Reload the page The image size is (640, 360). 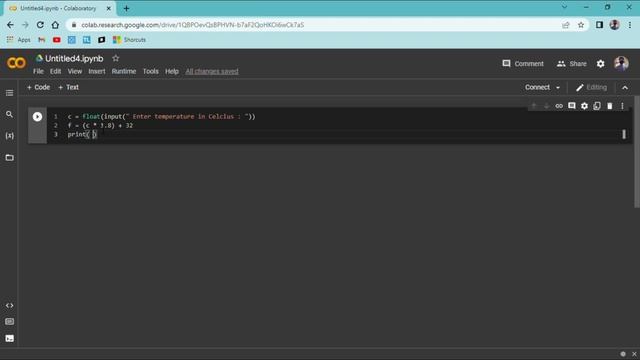pyautogui.click(x=40, y=25)
